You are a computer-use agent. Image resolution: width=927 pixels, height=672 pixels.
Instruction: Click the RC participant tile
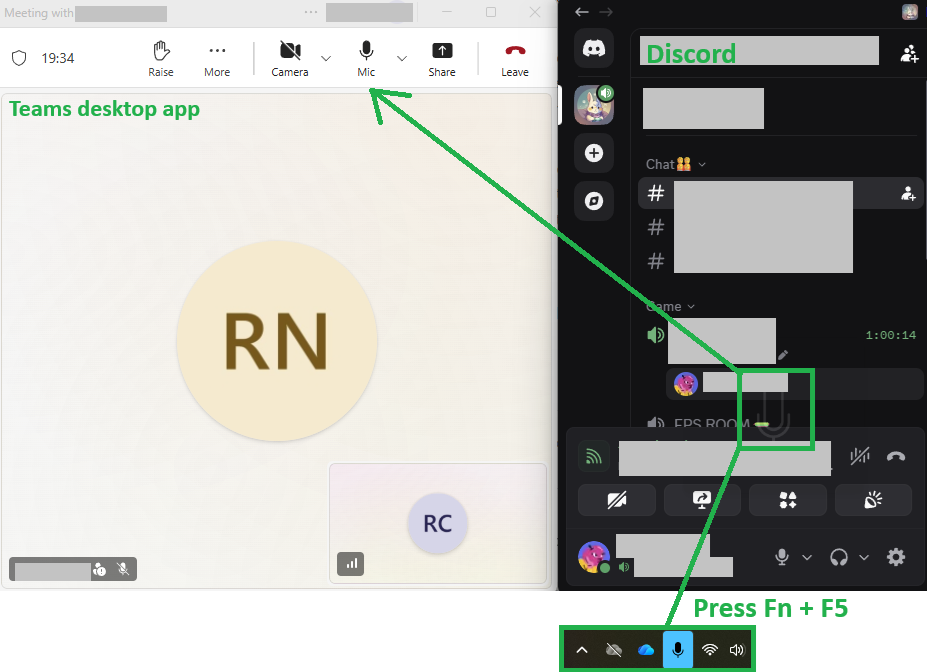tap(437, 523)
